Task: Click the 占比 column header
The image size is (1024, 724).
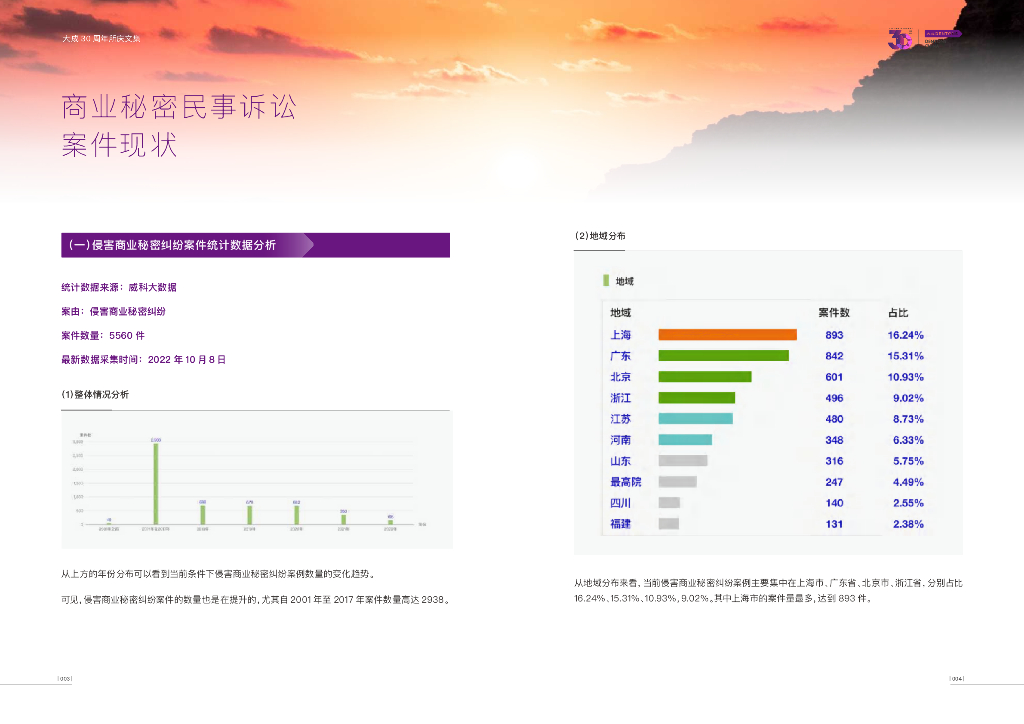Action: pos(898,313)
